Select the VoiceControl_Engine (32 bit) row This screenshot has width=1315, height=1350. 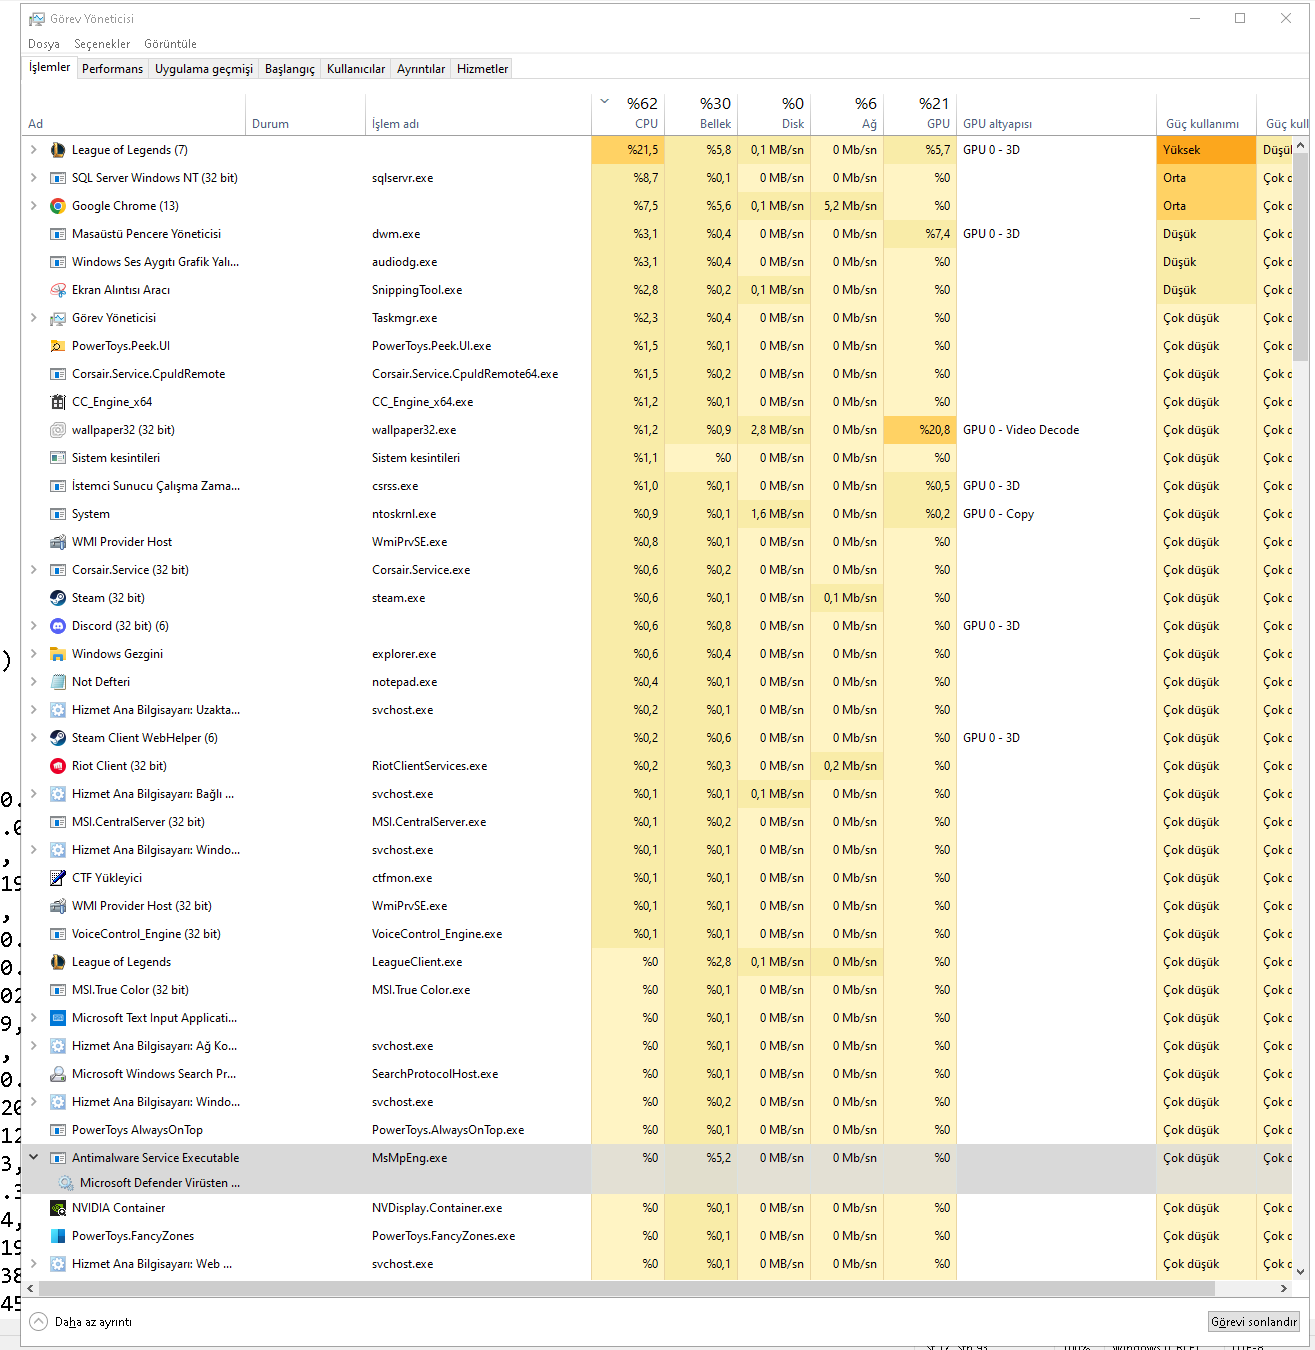click(x=657, y=934)
